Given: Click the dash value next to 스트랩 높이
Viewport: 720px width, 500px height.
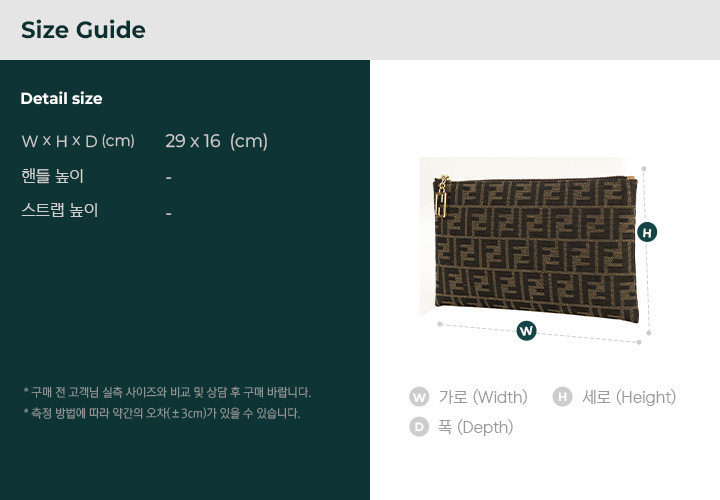Looking at the screenshot, I should 168,213.
